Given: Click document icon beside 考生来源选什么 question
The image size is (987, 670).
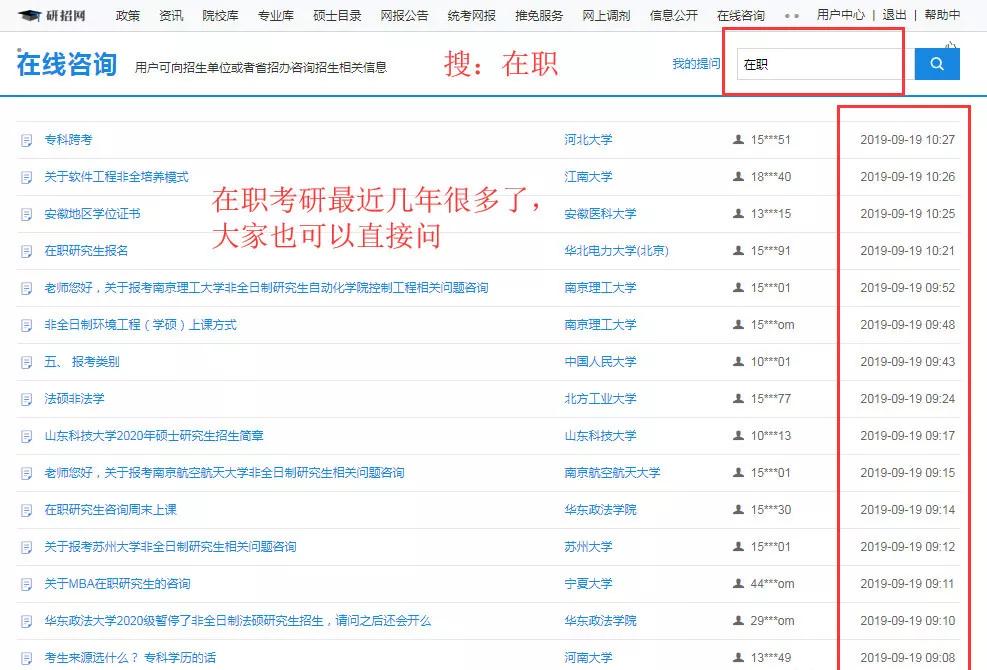Looking at the screenshot, I should [x=26, y=658].
